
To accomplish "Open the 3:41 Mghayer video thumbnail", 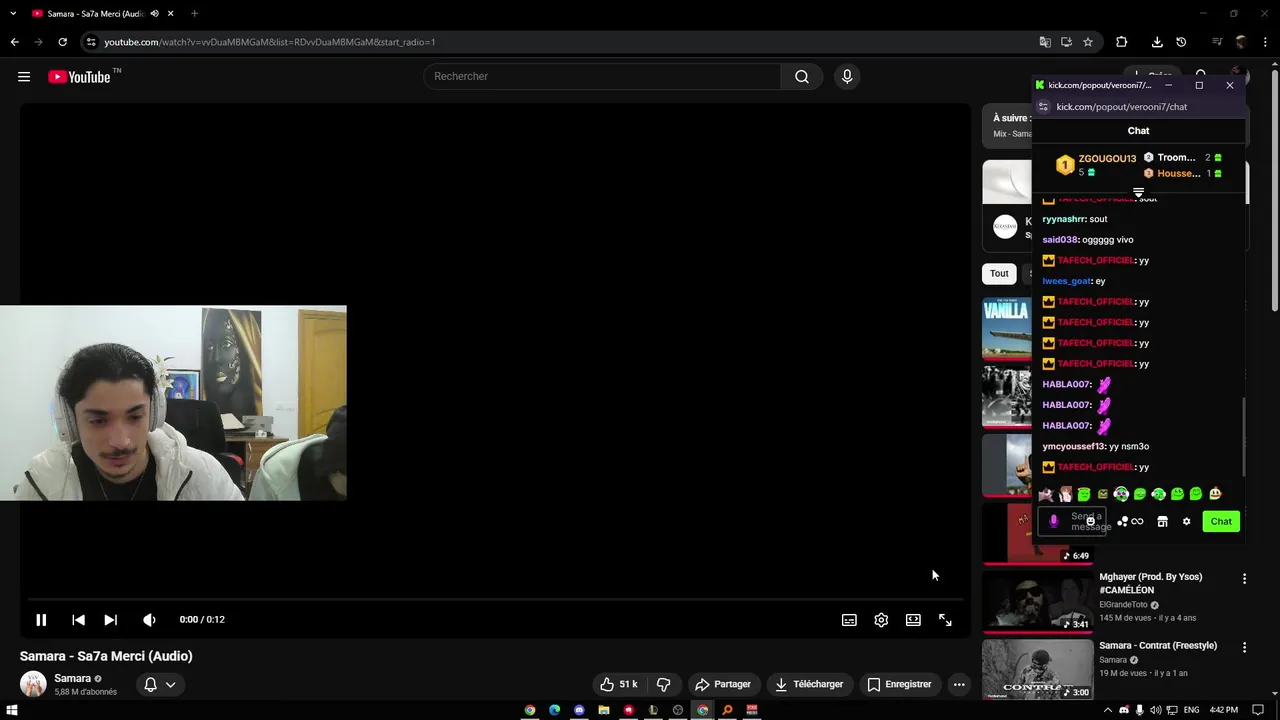I will pyautogui.click(x=1037, y=601).
